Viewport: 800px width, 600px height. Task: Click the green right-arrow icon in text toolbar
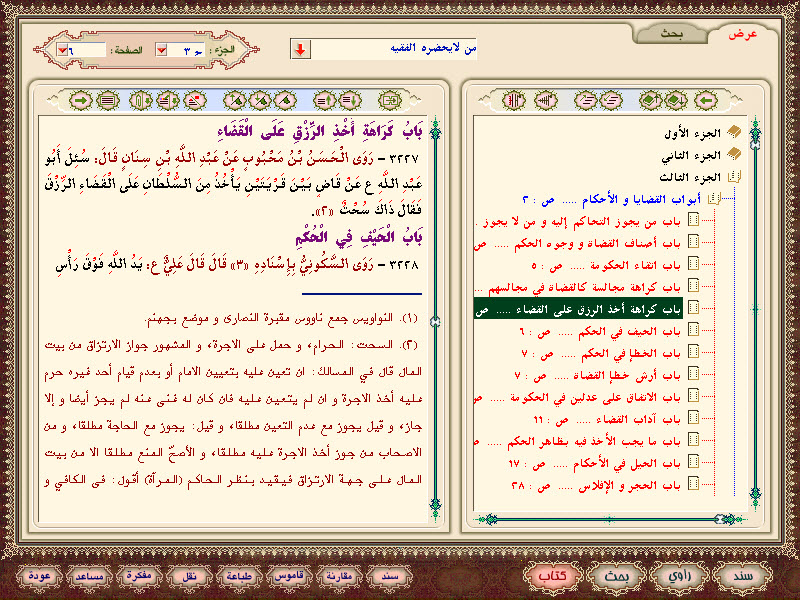pos(81,101)
